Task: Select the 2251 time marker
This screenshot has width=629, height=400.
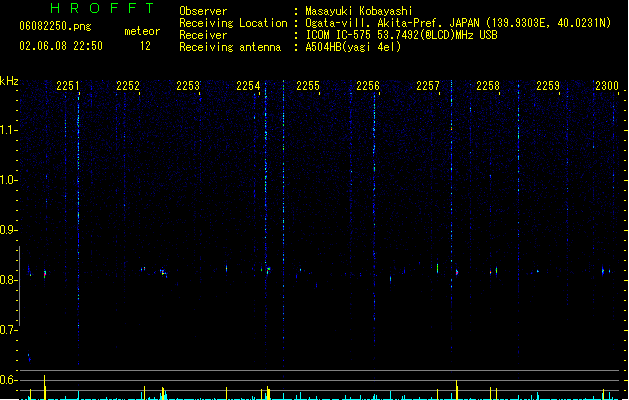Action: 68,86
